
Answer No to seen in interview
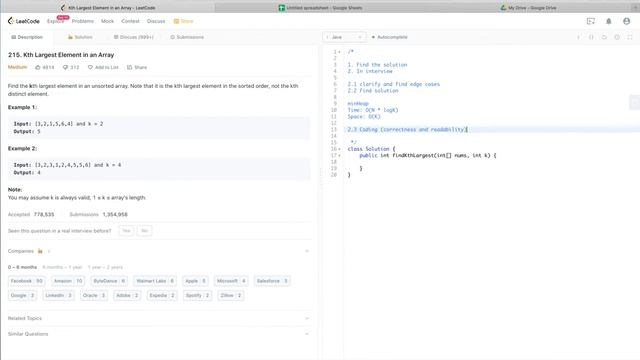pyautogui.click(x=144, y=231)
